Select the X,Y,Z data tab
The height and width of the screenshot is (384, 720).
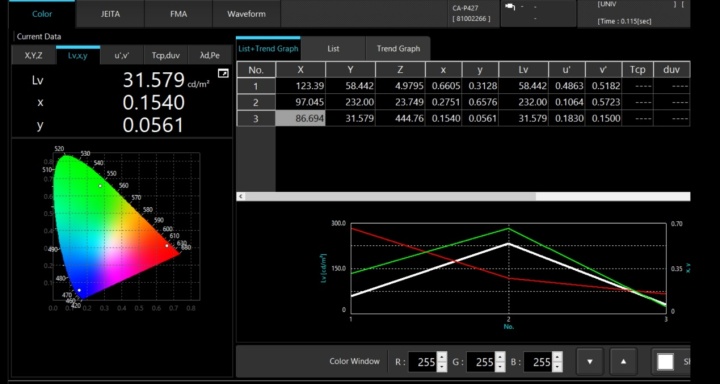tap(34, 56)
